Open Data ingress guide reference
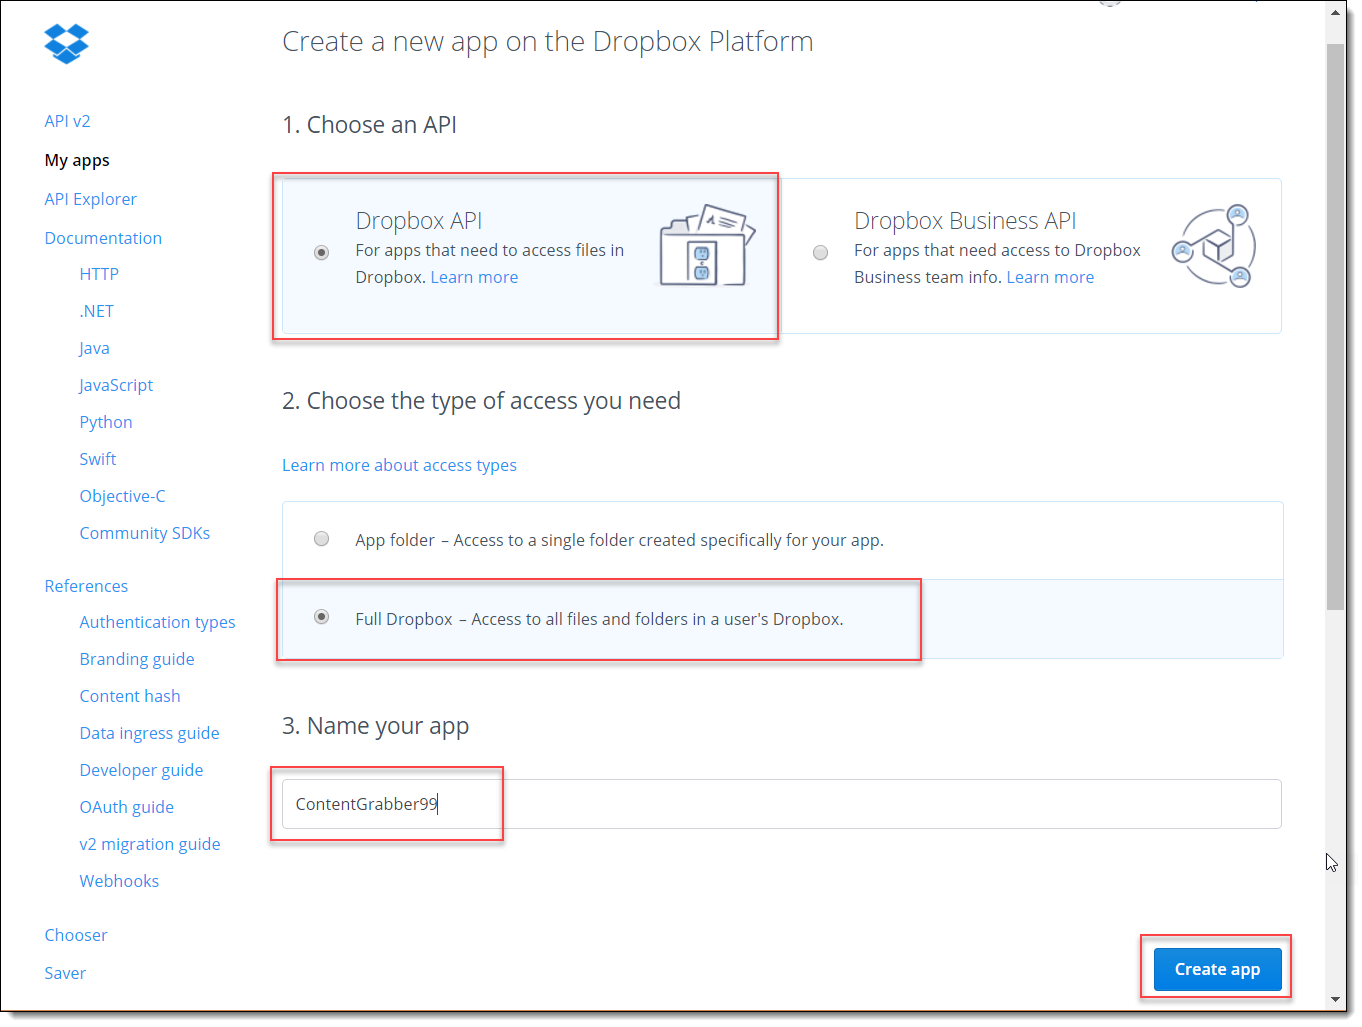 point(149,733)
